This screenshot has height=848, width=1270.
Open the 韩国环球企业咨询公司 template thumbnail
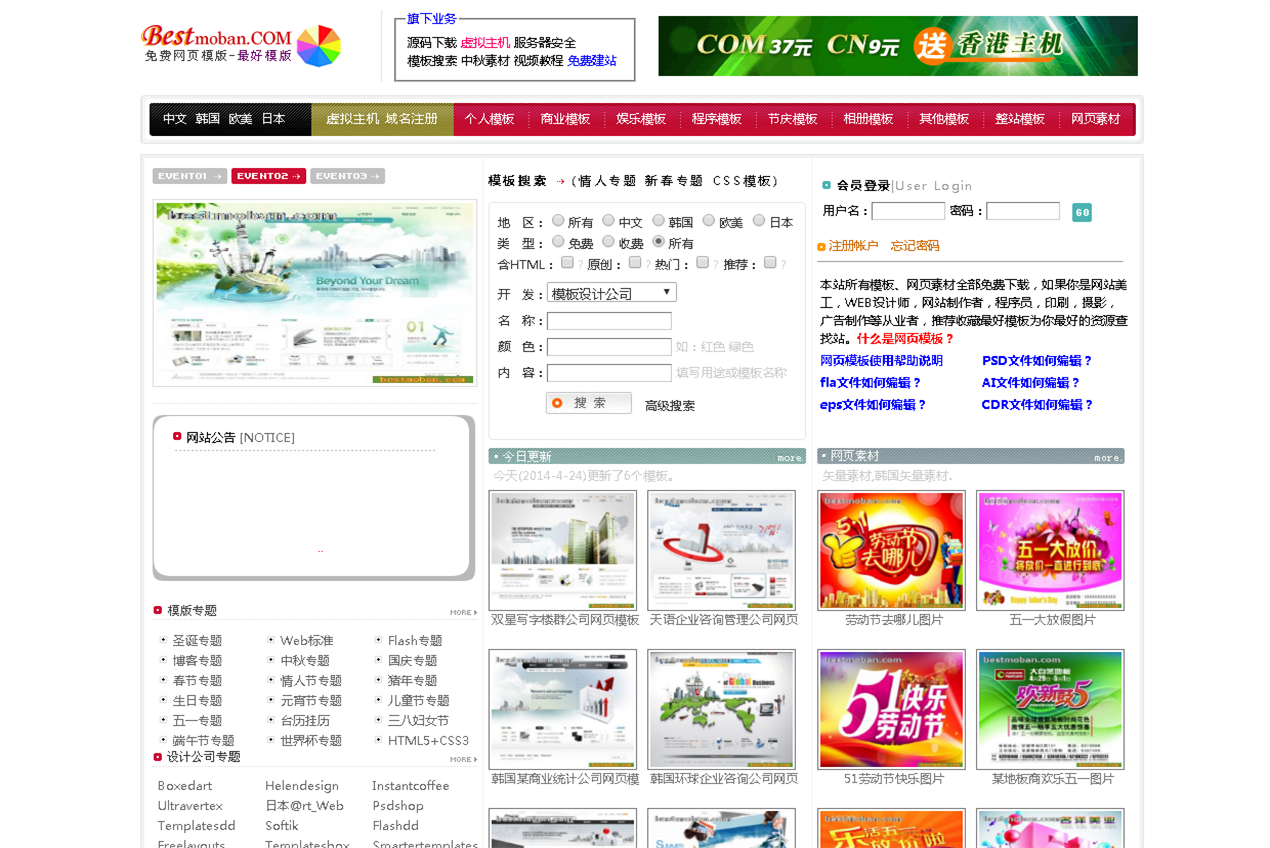721,709
